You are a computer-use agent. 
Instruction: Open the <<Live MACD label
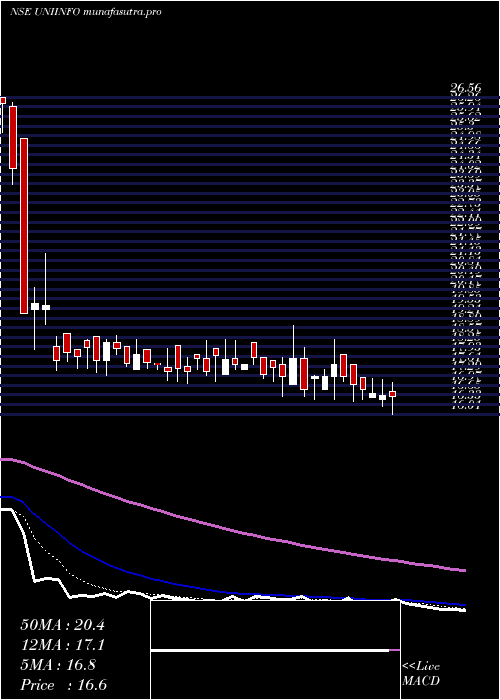click(x=421, y=674)
